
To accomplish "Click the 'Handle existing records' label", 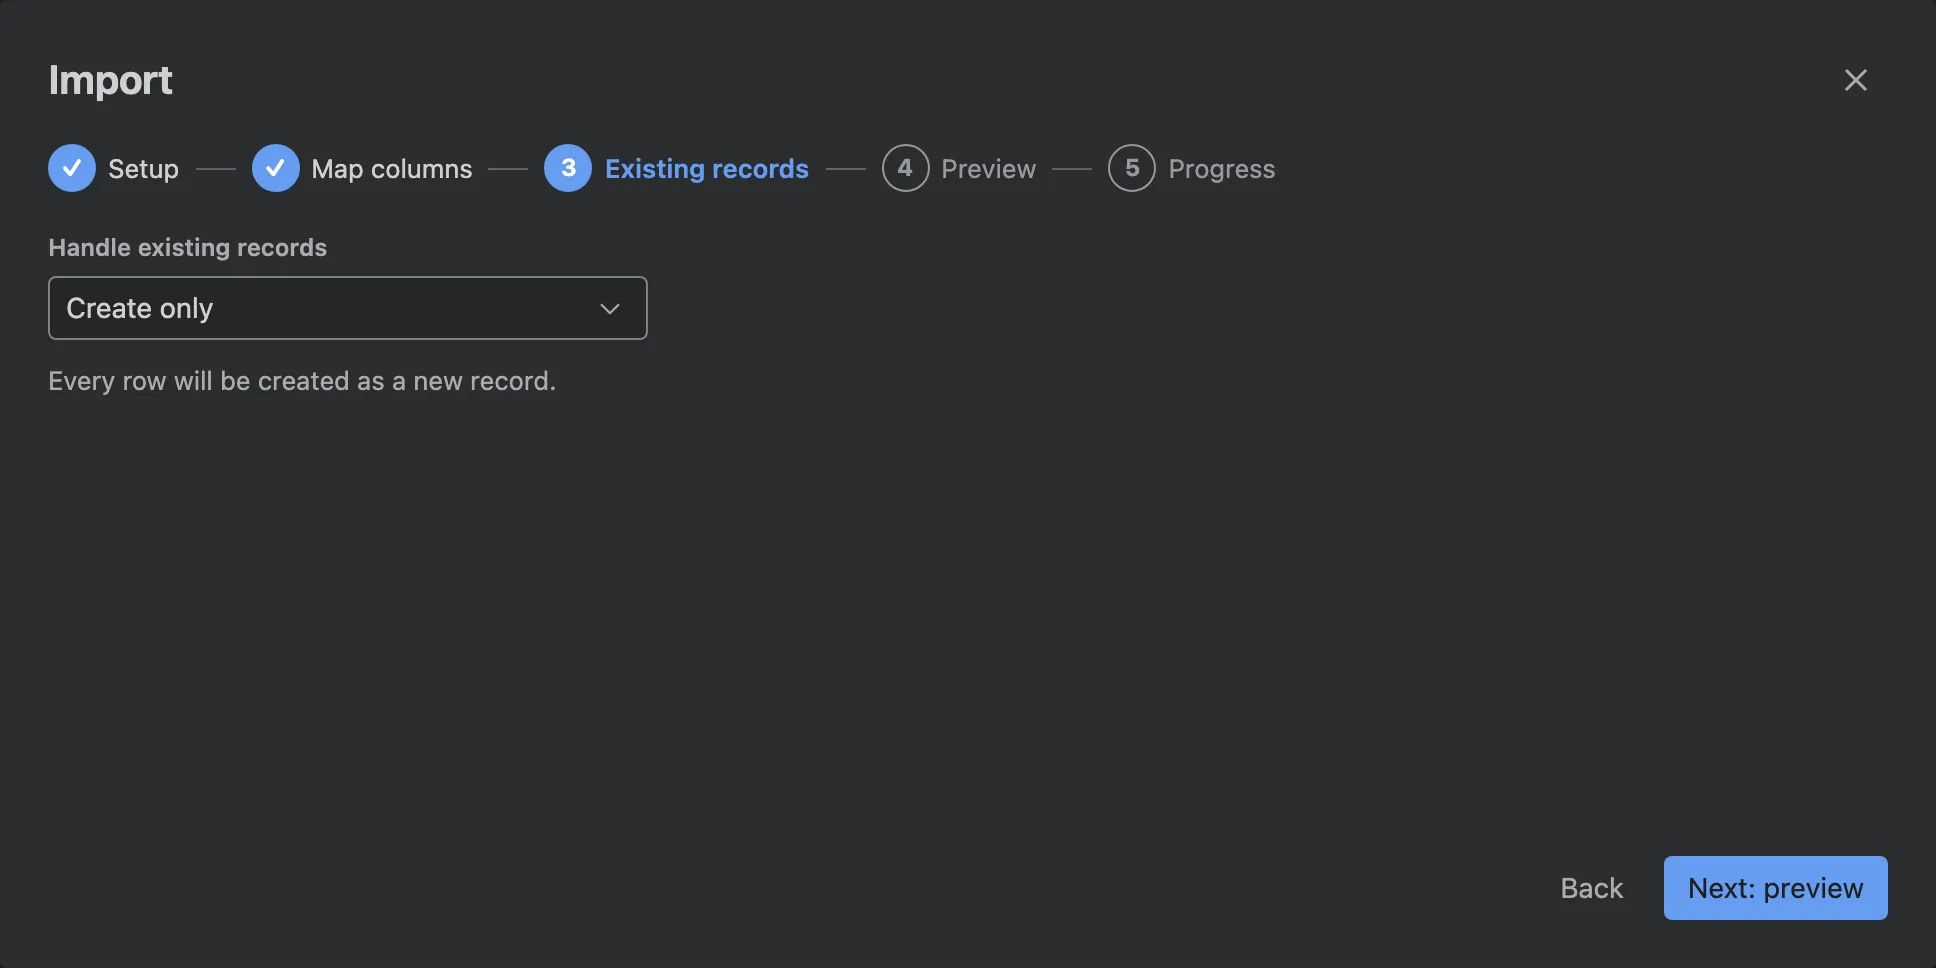I will pos(188,247).
